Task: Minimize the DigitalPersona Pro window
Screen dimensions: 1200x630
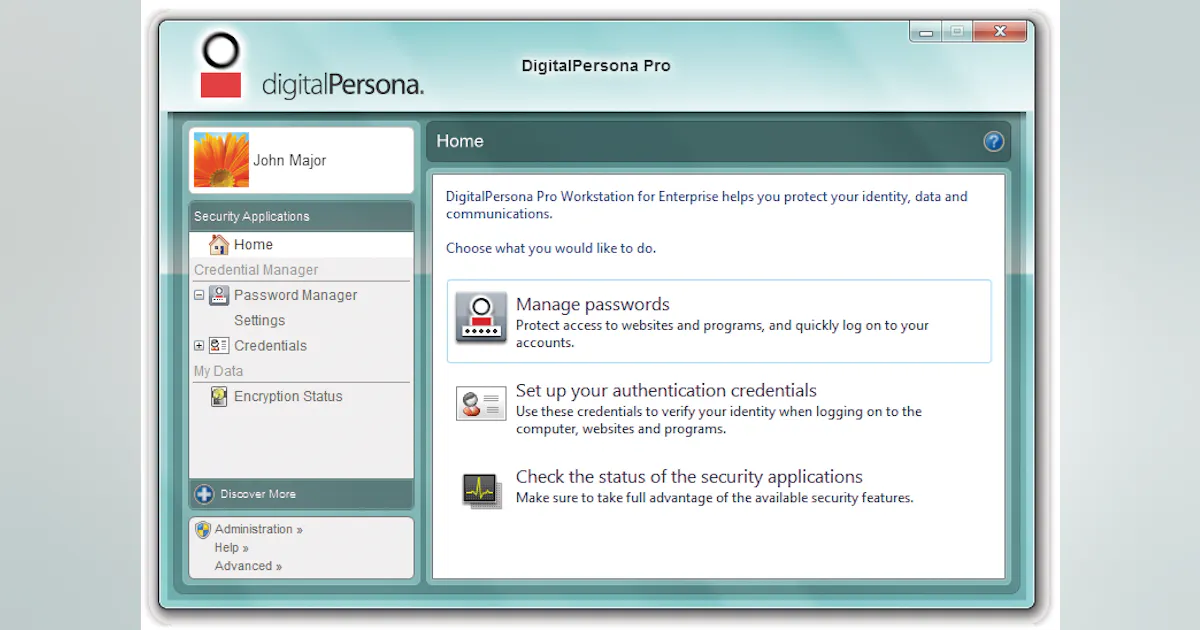Action: pyautogui.click(x=926, y=32)
